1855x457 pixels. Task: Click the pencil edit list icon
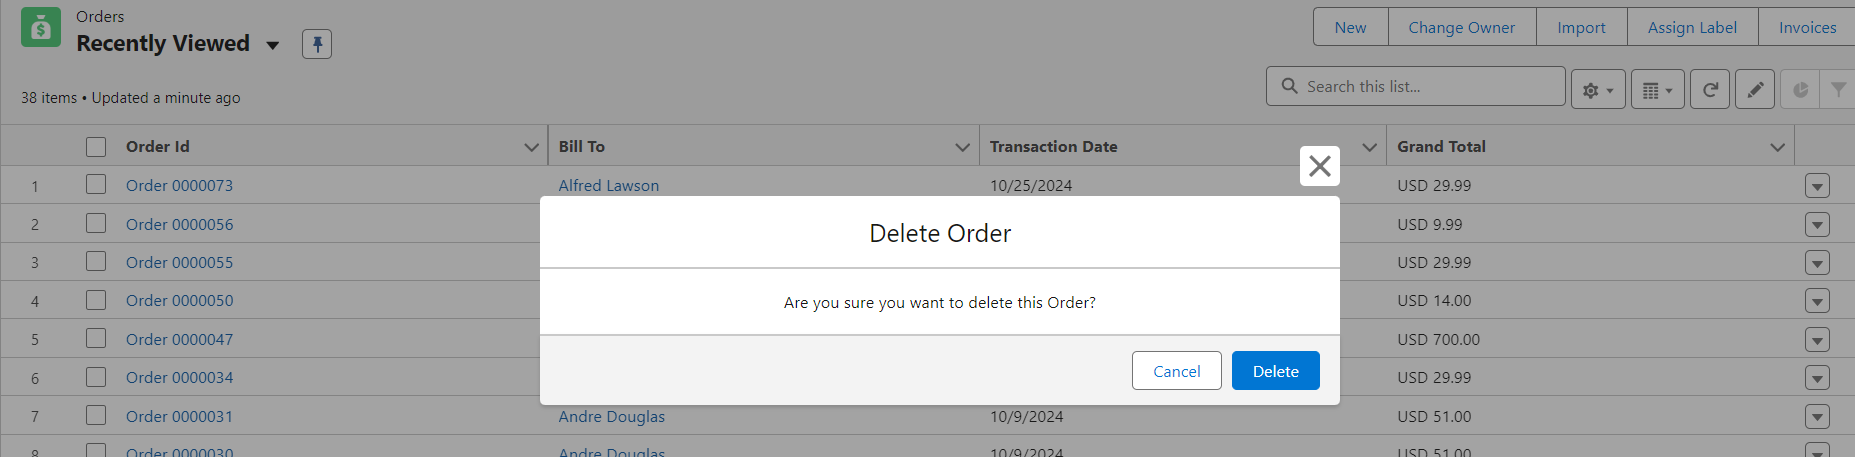point(1755,90)
